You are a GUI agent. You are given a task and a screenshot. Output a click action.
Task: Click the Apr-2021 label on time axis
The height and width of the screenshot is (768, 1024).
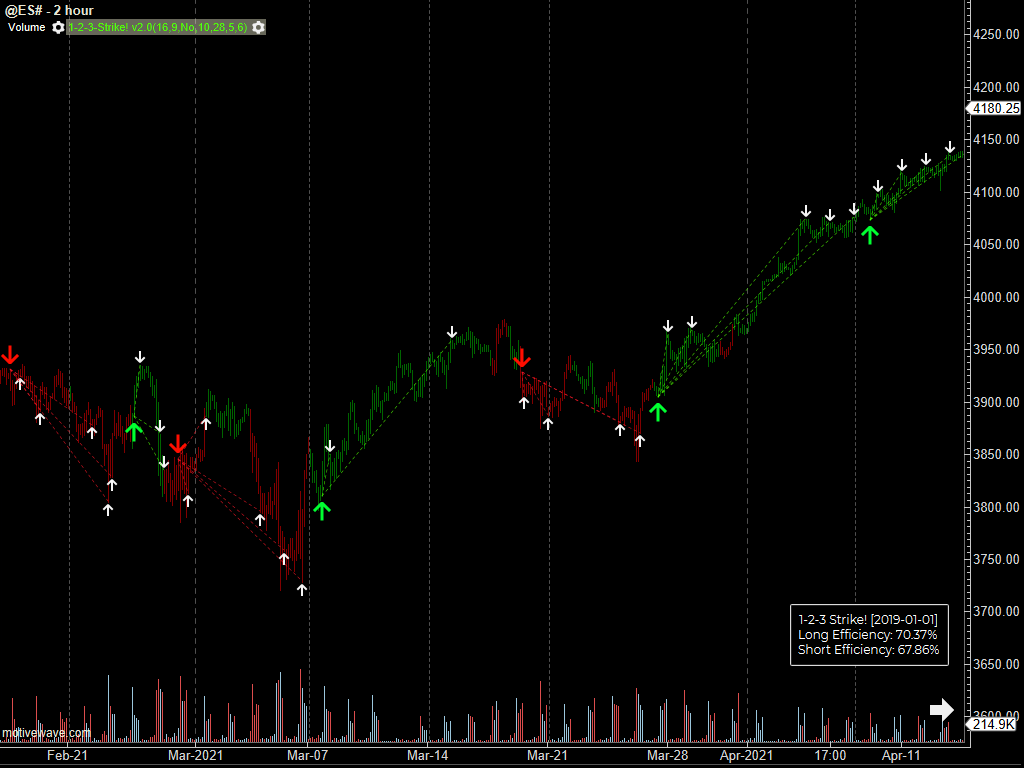click(x=747, y=755)
